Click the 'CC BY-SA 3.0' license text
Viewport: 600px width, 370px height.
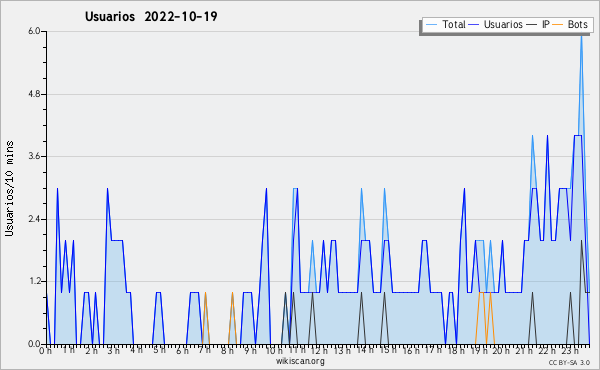pyautogui.click(x=569, y=362)
